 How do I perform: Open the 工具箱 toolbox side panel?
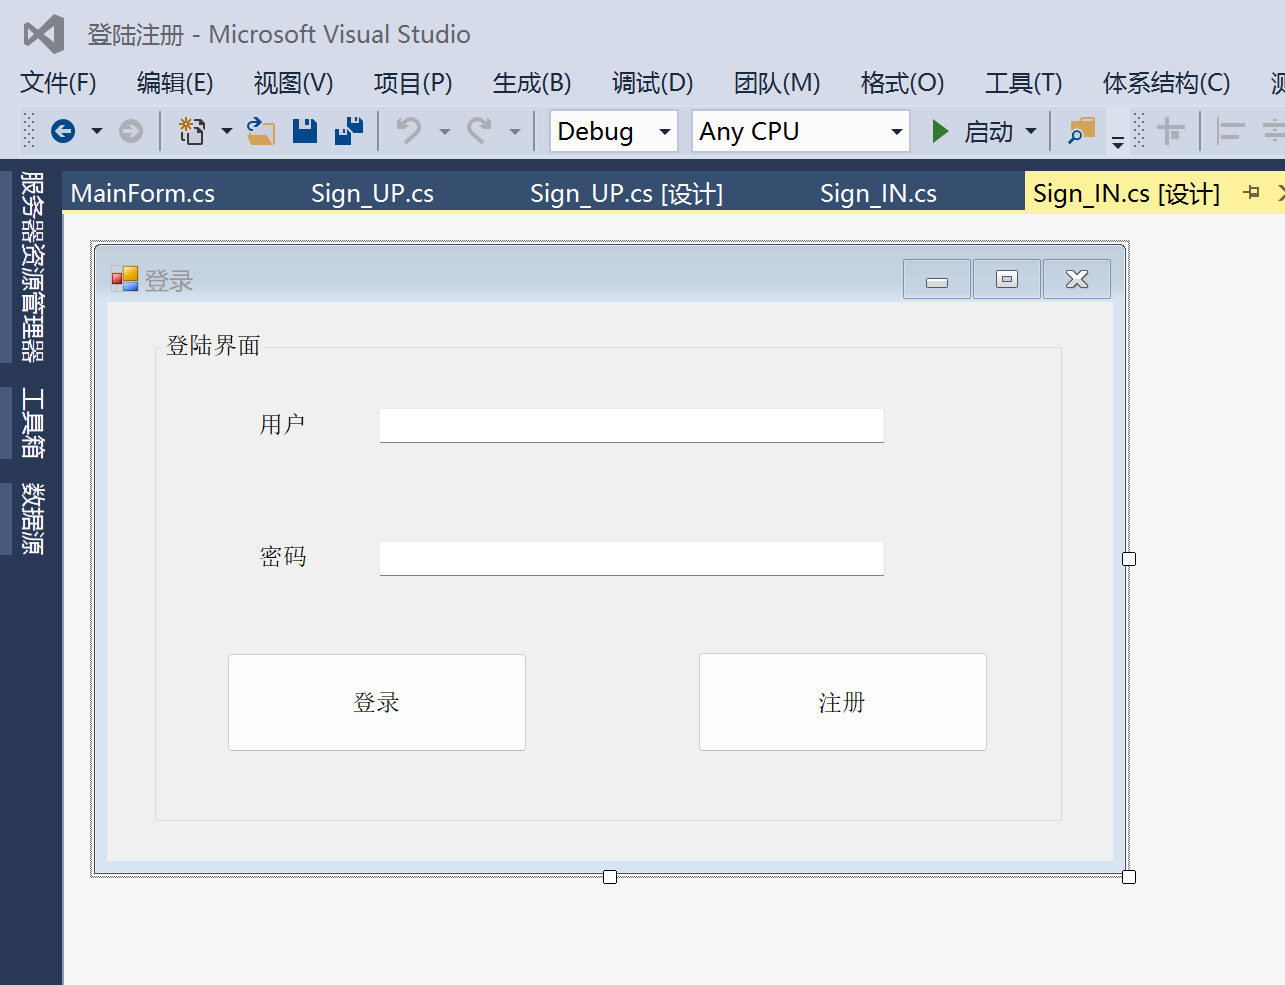[32, 423]
